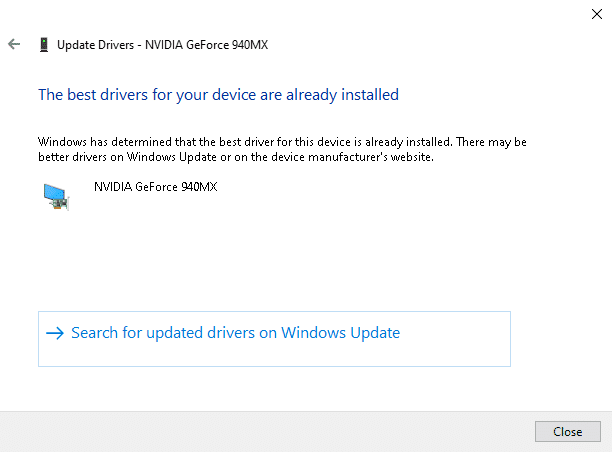Click the word 'Search' in the command link
This screenshot has height=453, width=615.
(x=95, y=333)
